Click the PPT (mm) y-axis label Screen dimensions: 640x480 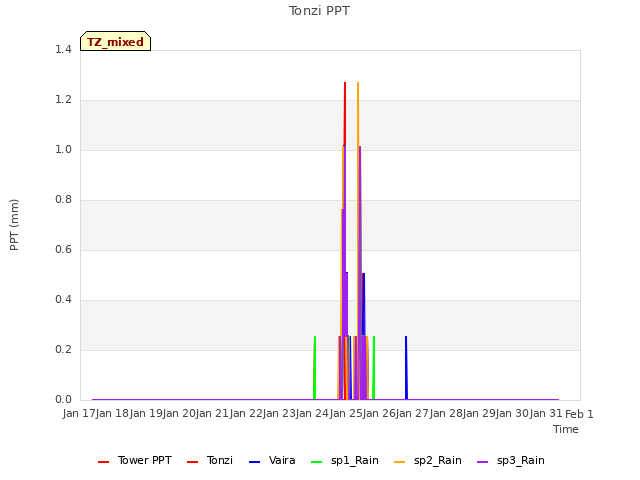click(14, 225)
